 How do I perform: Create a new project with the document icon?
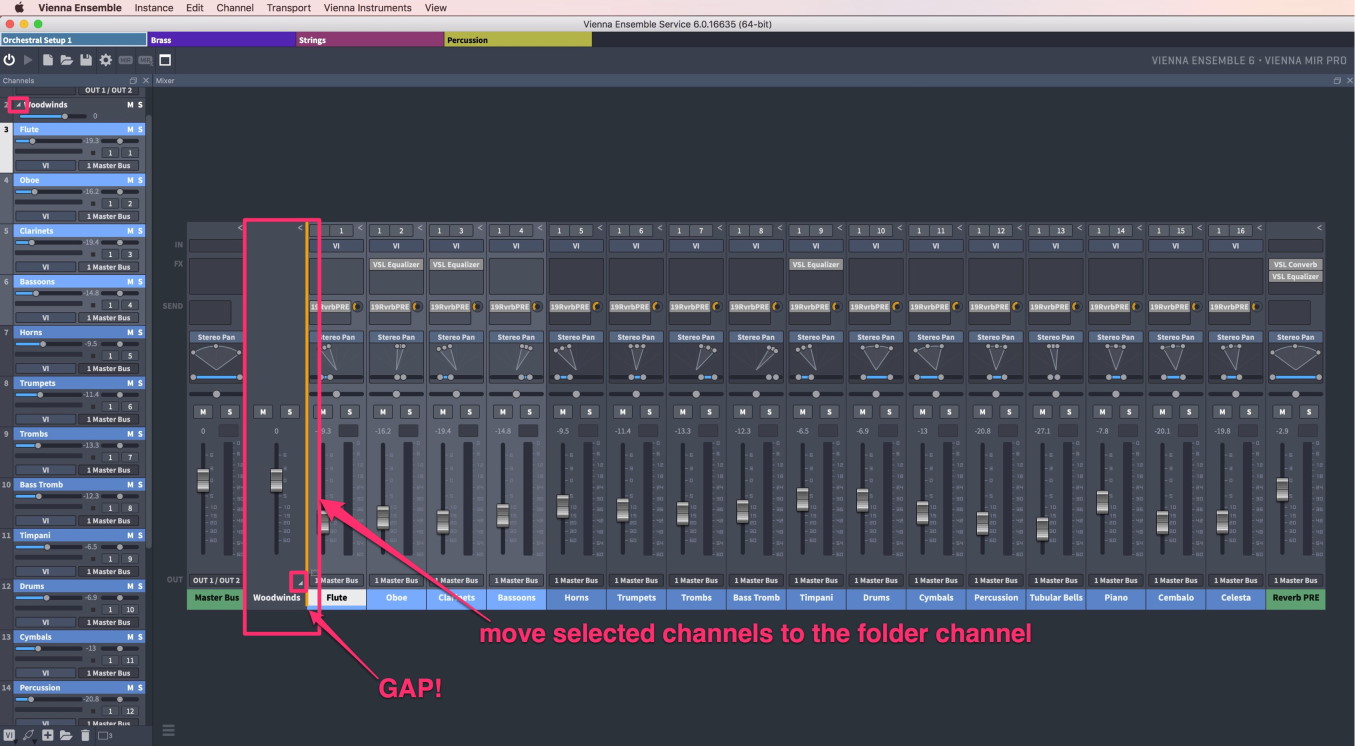pos(47,60)
